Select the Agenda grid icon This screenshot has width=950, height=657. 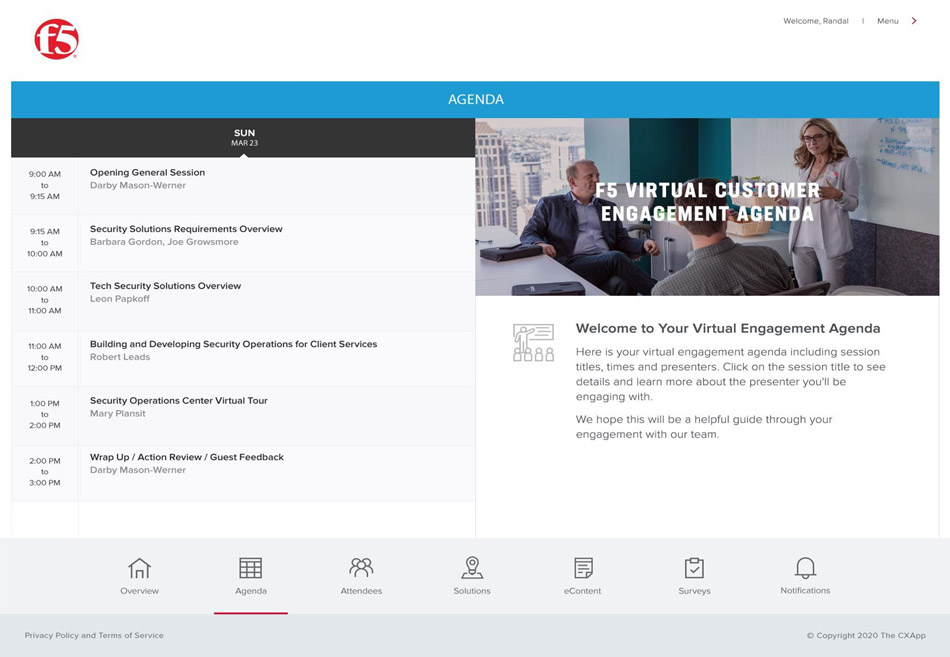250,568
